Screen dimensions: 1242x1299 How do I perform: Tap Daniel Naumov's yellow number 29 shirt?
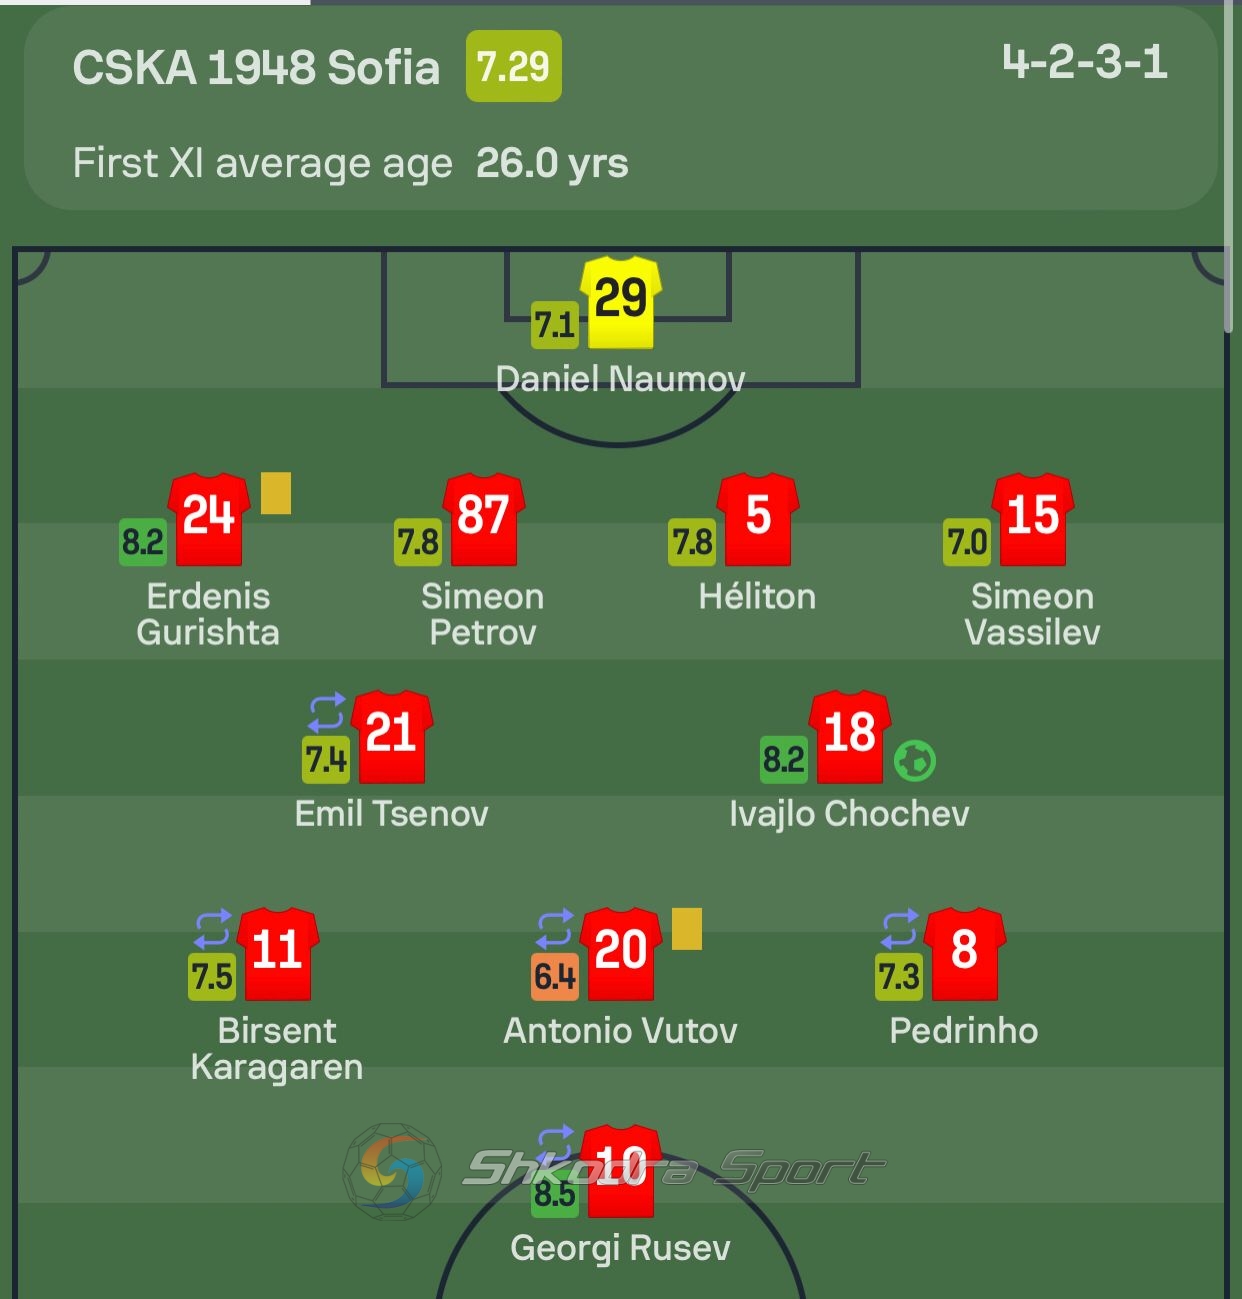621,302
